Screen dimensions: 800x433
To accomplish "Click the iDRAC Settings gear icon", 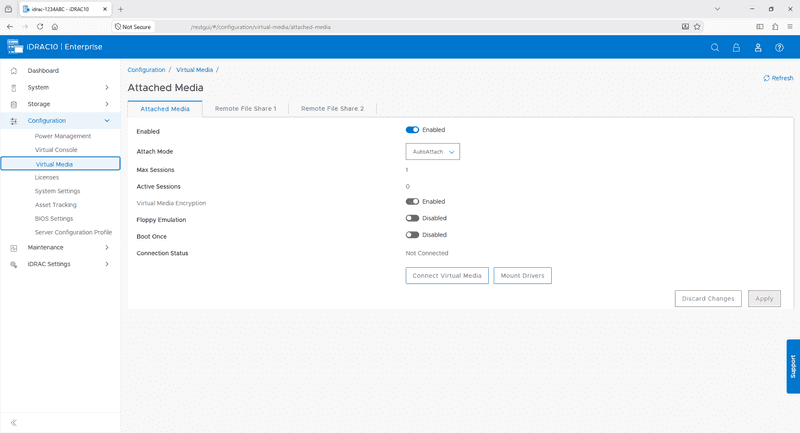I will (x=14, y=264).
